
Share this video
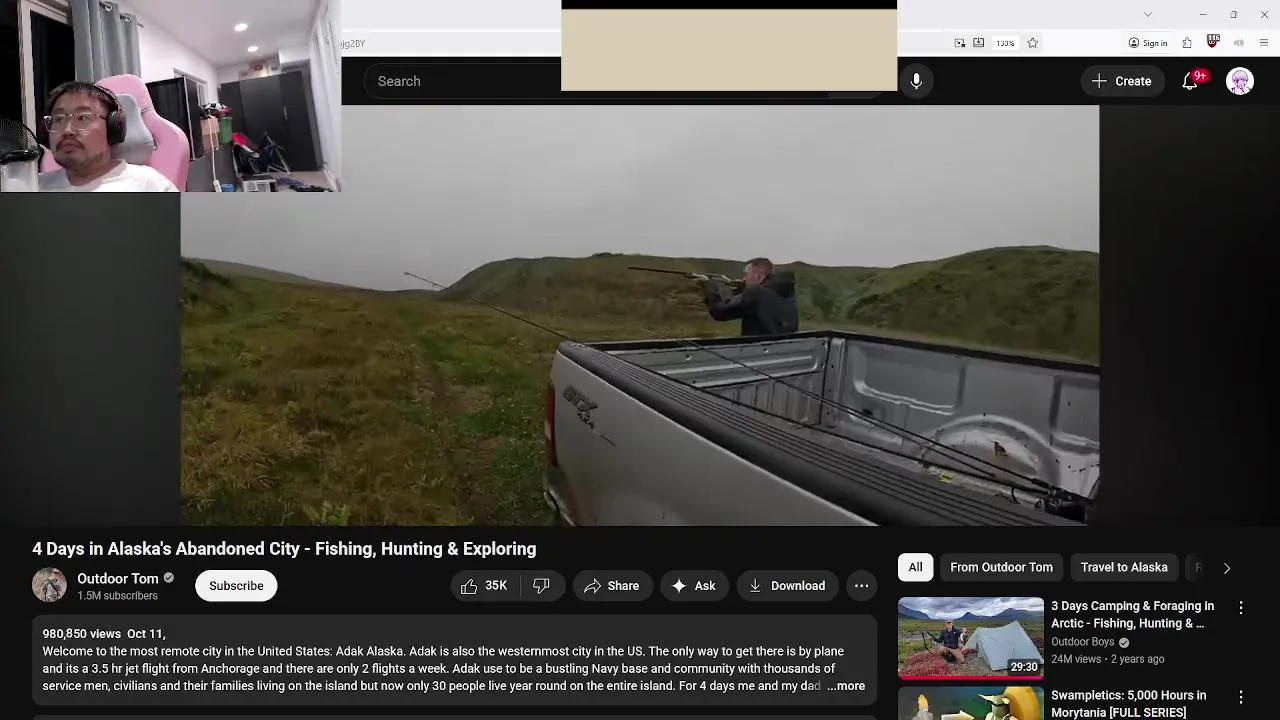click(x=611, y=586)
